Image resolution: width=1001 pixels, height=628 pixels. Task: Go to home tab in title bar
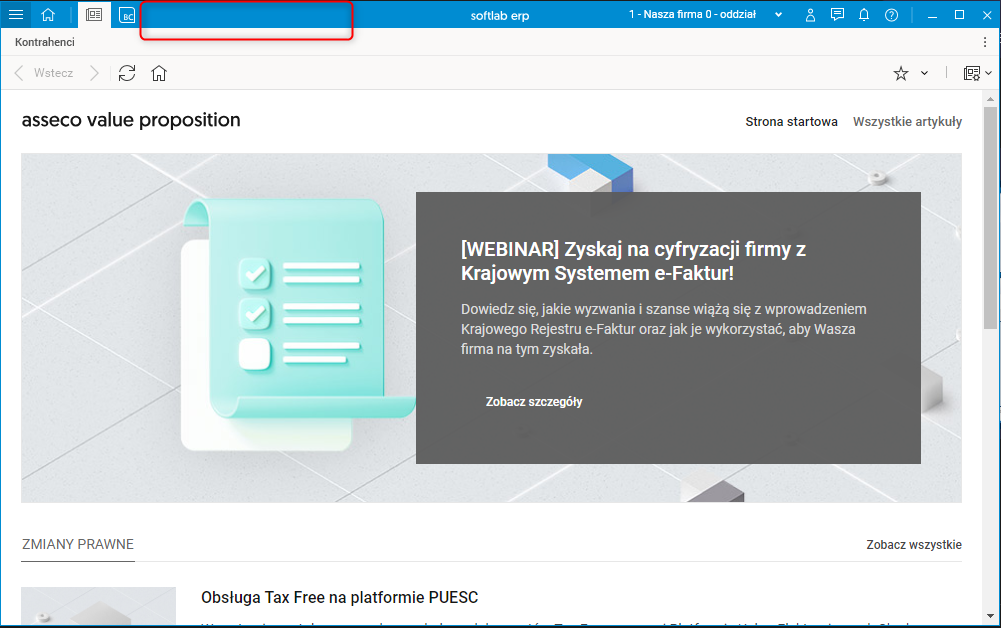[x=48, y=15]
